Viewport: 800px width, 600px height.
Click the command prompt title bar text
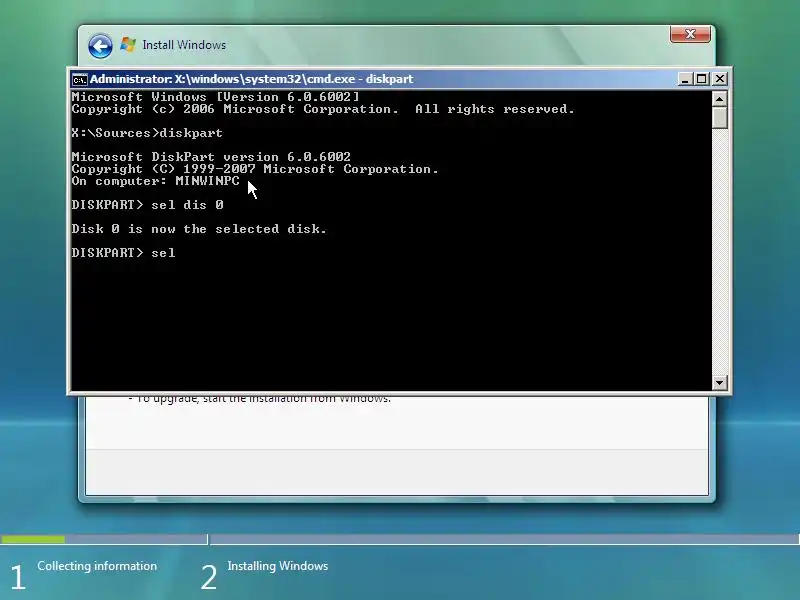pos(252,79)
